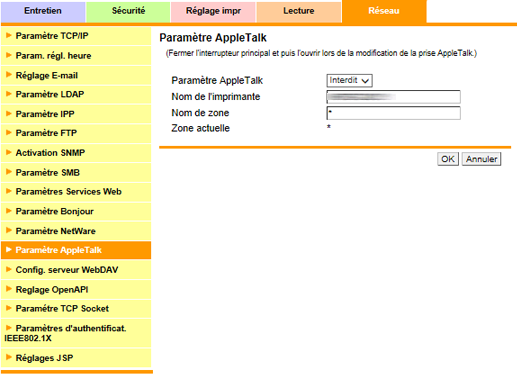Open the Sécurité tab
Screen dimensions: 517x392
[128, 11]
